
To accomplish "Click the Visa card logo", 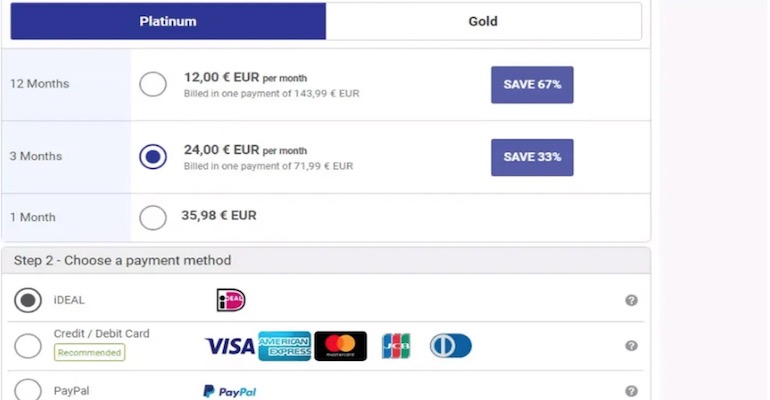I will tap(230, 346).
